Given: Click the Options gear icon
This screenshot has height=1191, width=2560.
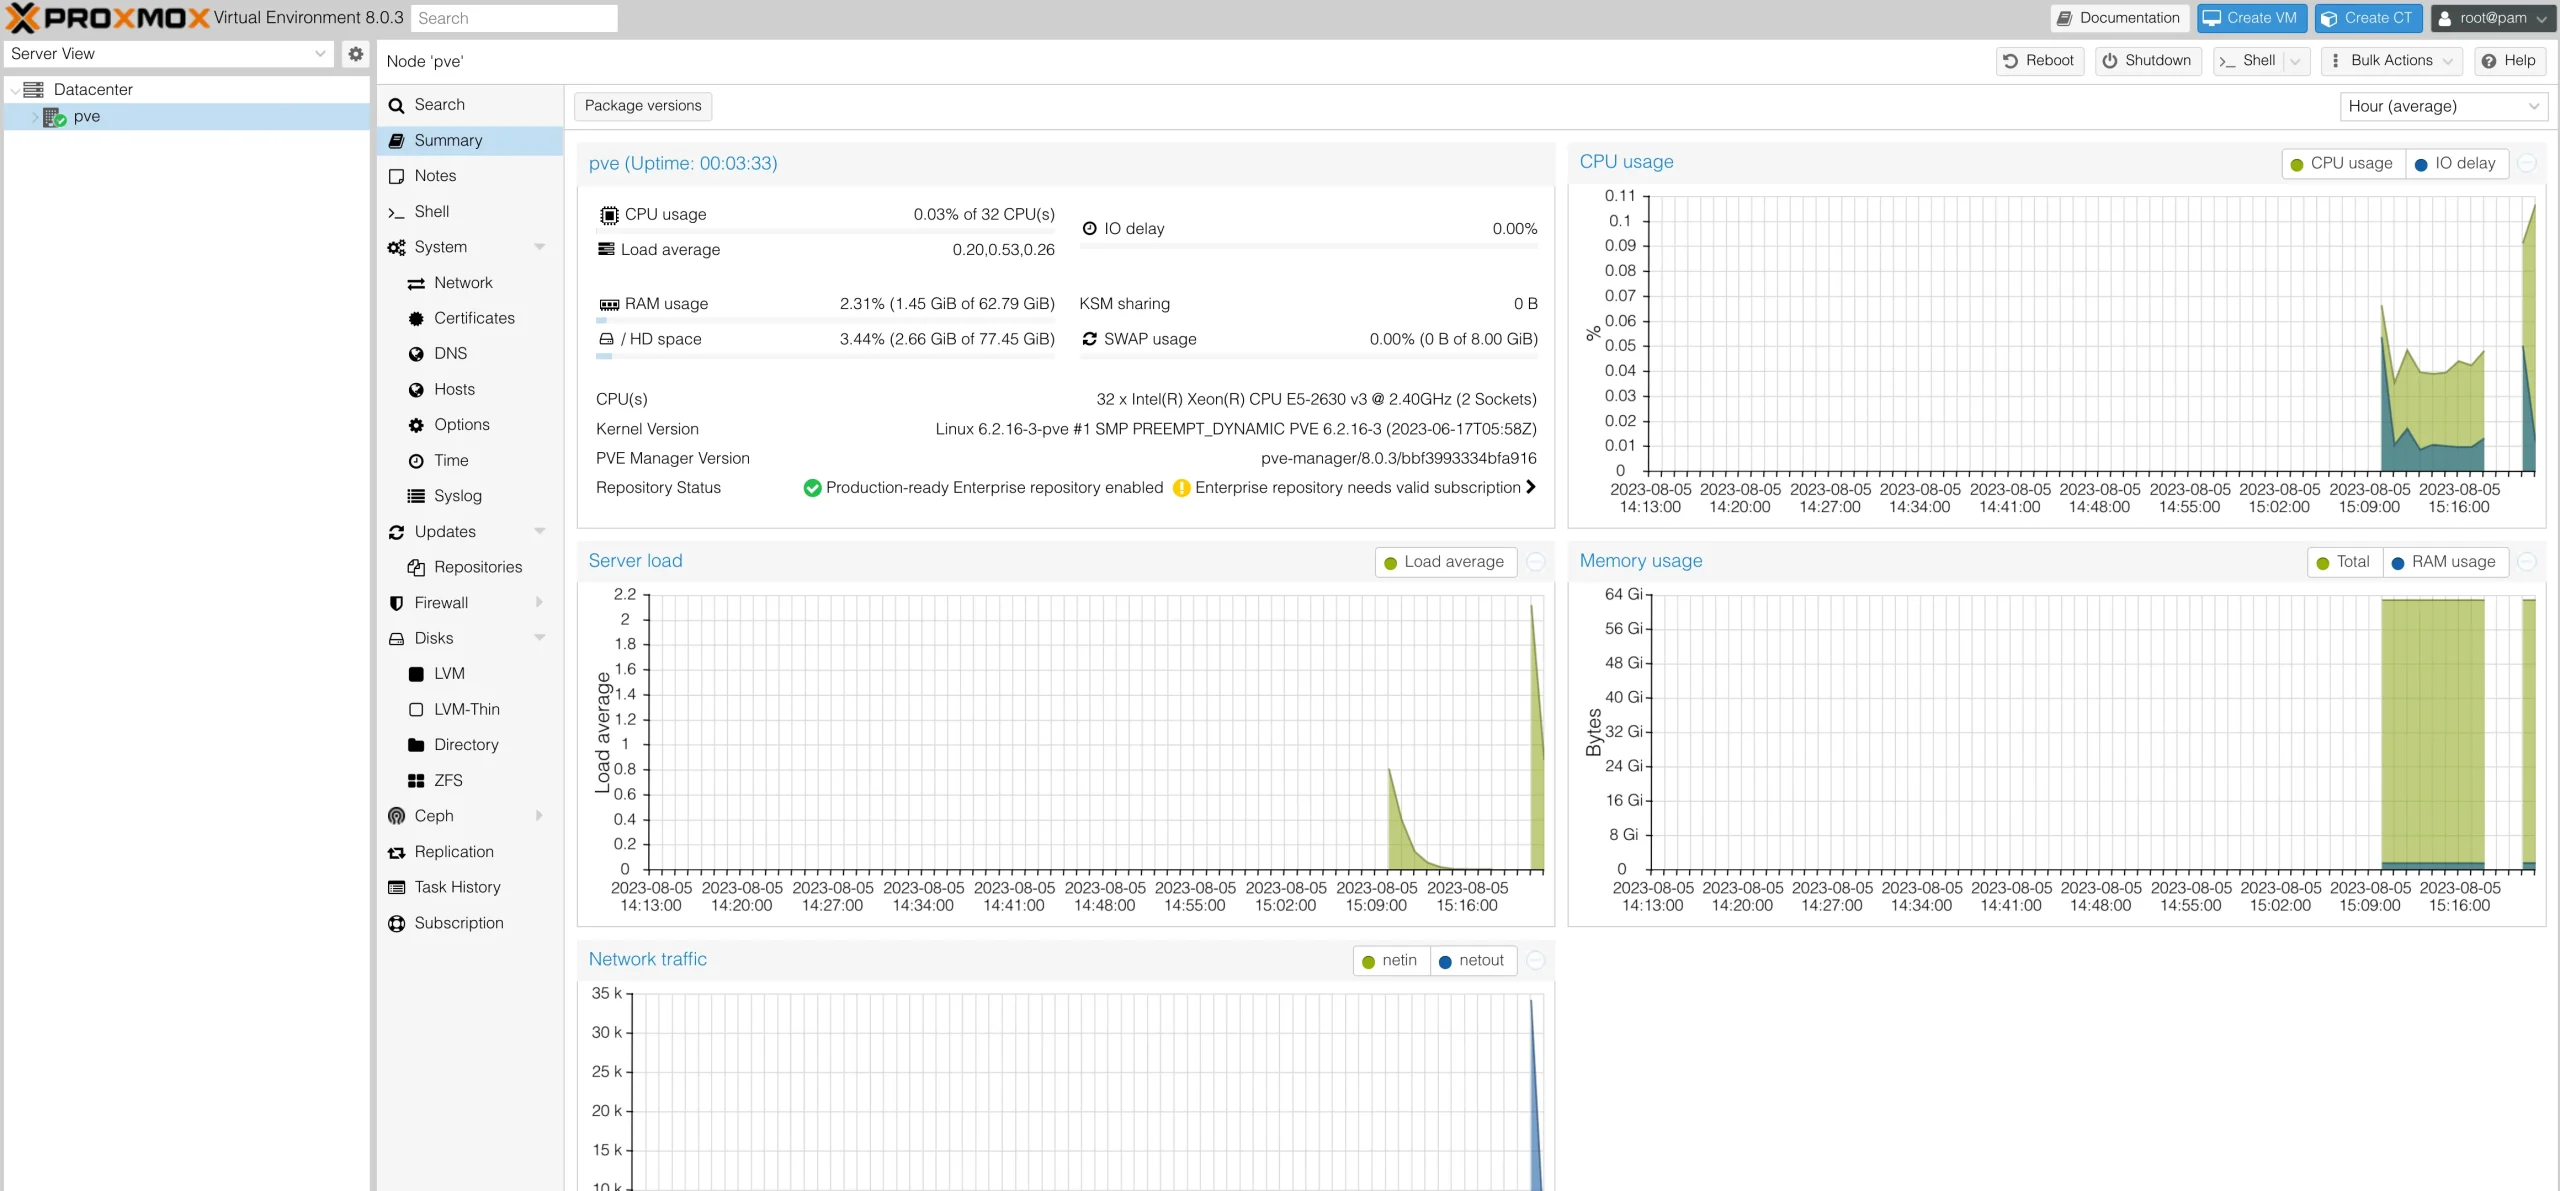Looking at the screenshot, I should coord(416,425).
